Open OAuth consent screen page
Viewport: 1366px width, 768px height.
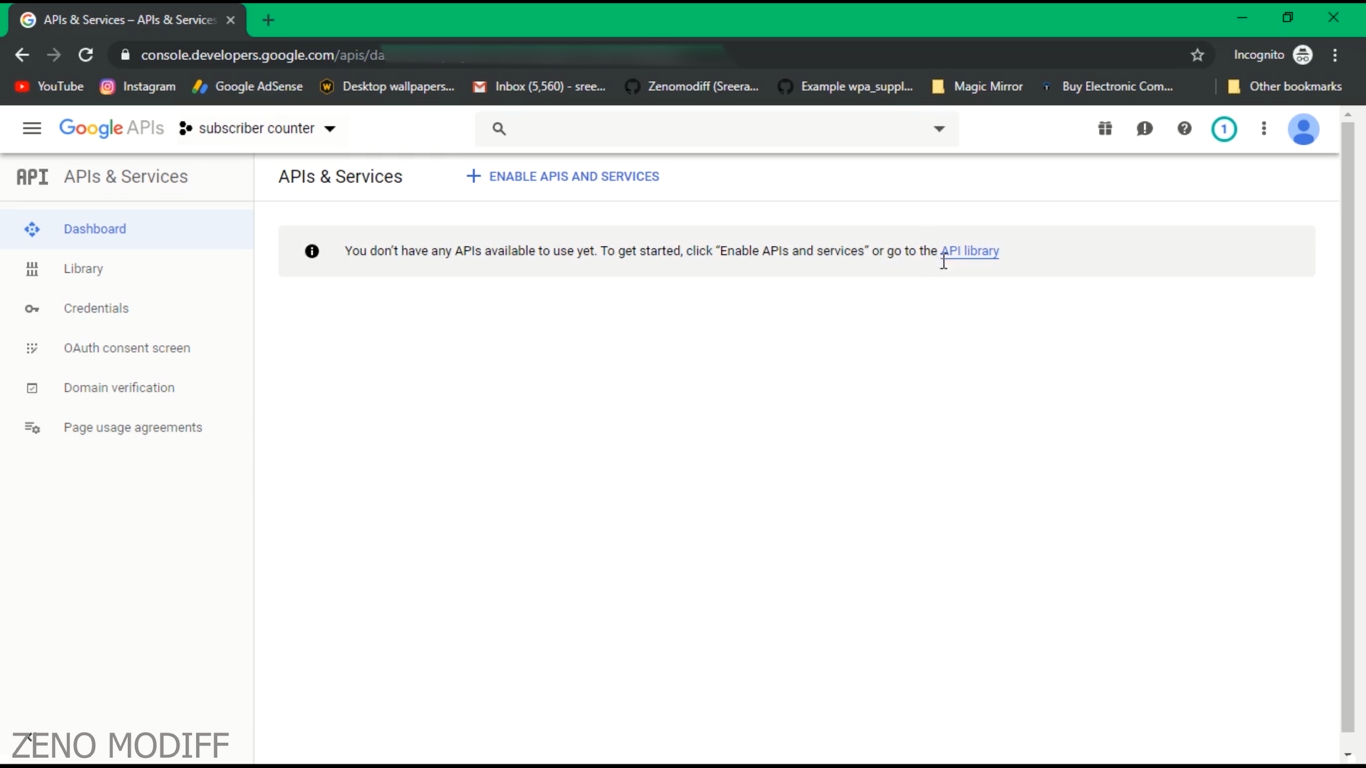(127, 348)
